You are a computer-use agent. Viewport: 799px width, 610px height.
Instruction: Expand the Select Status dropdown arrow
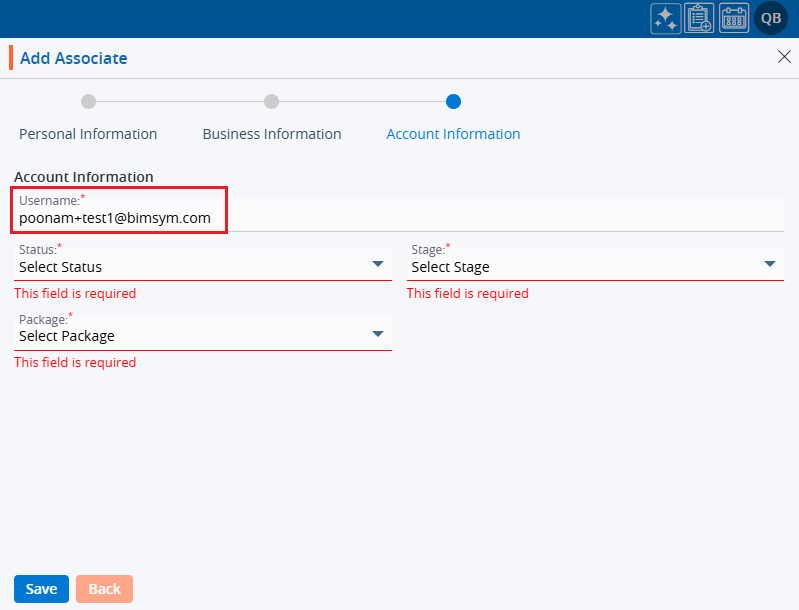pos(378,264)
